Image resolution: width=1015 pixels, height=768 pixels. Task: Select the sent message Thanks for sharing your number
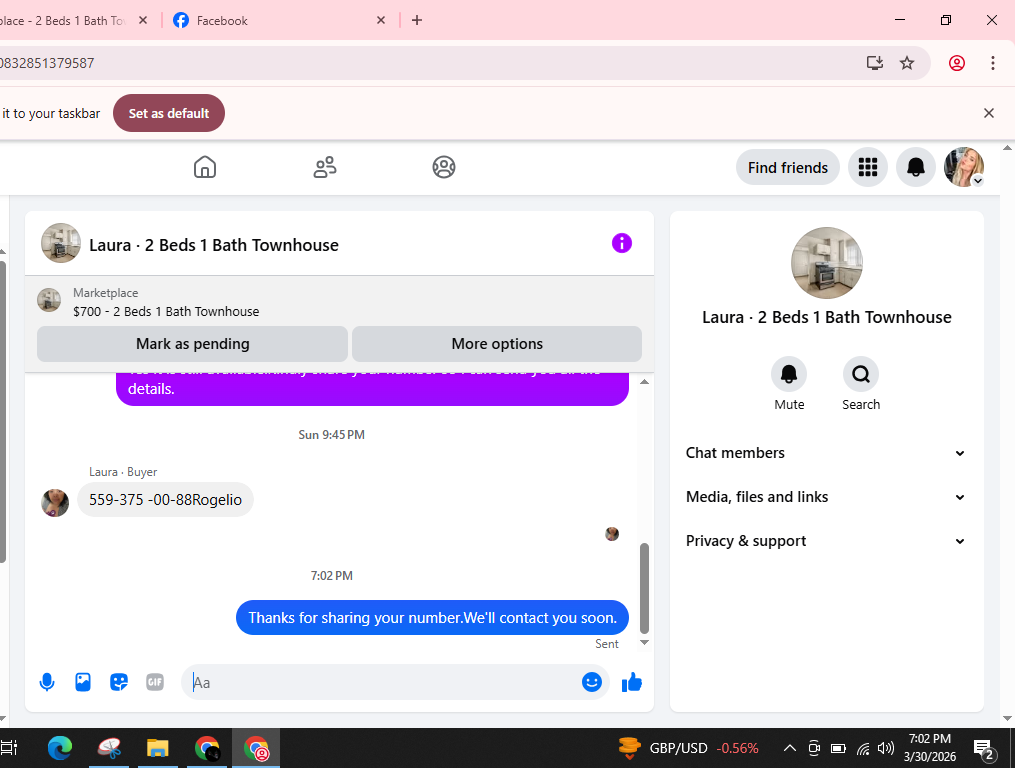coord(432,618)
